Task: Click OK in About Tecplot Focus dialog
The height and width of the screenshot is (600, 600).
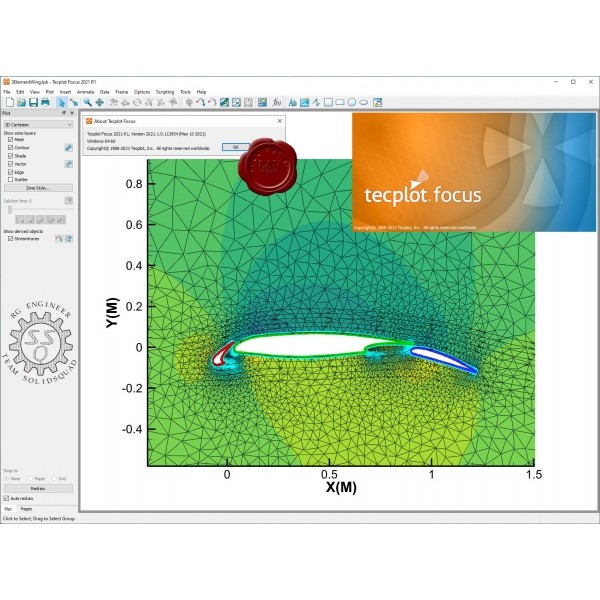Action: point(236,147)
